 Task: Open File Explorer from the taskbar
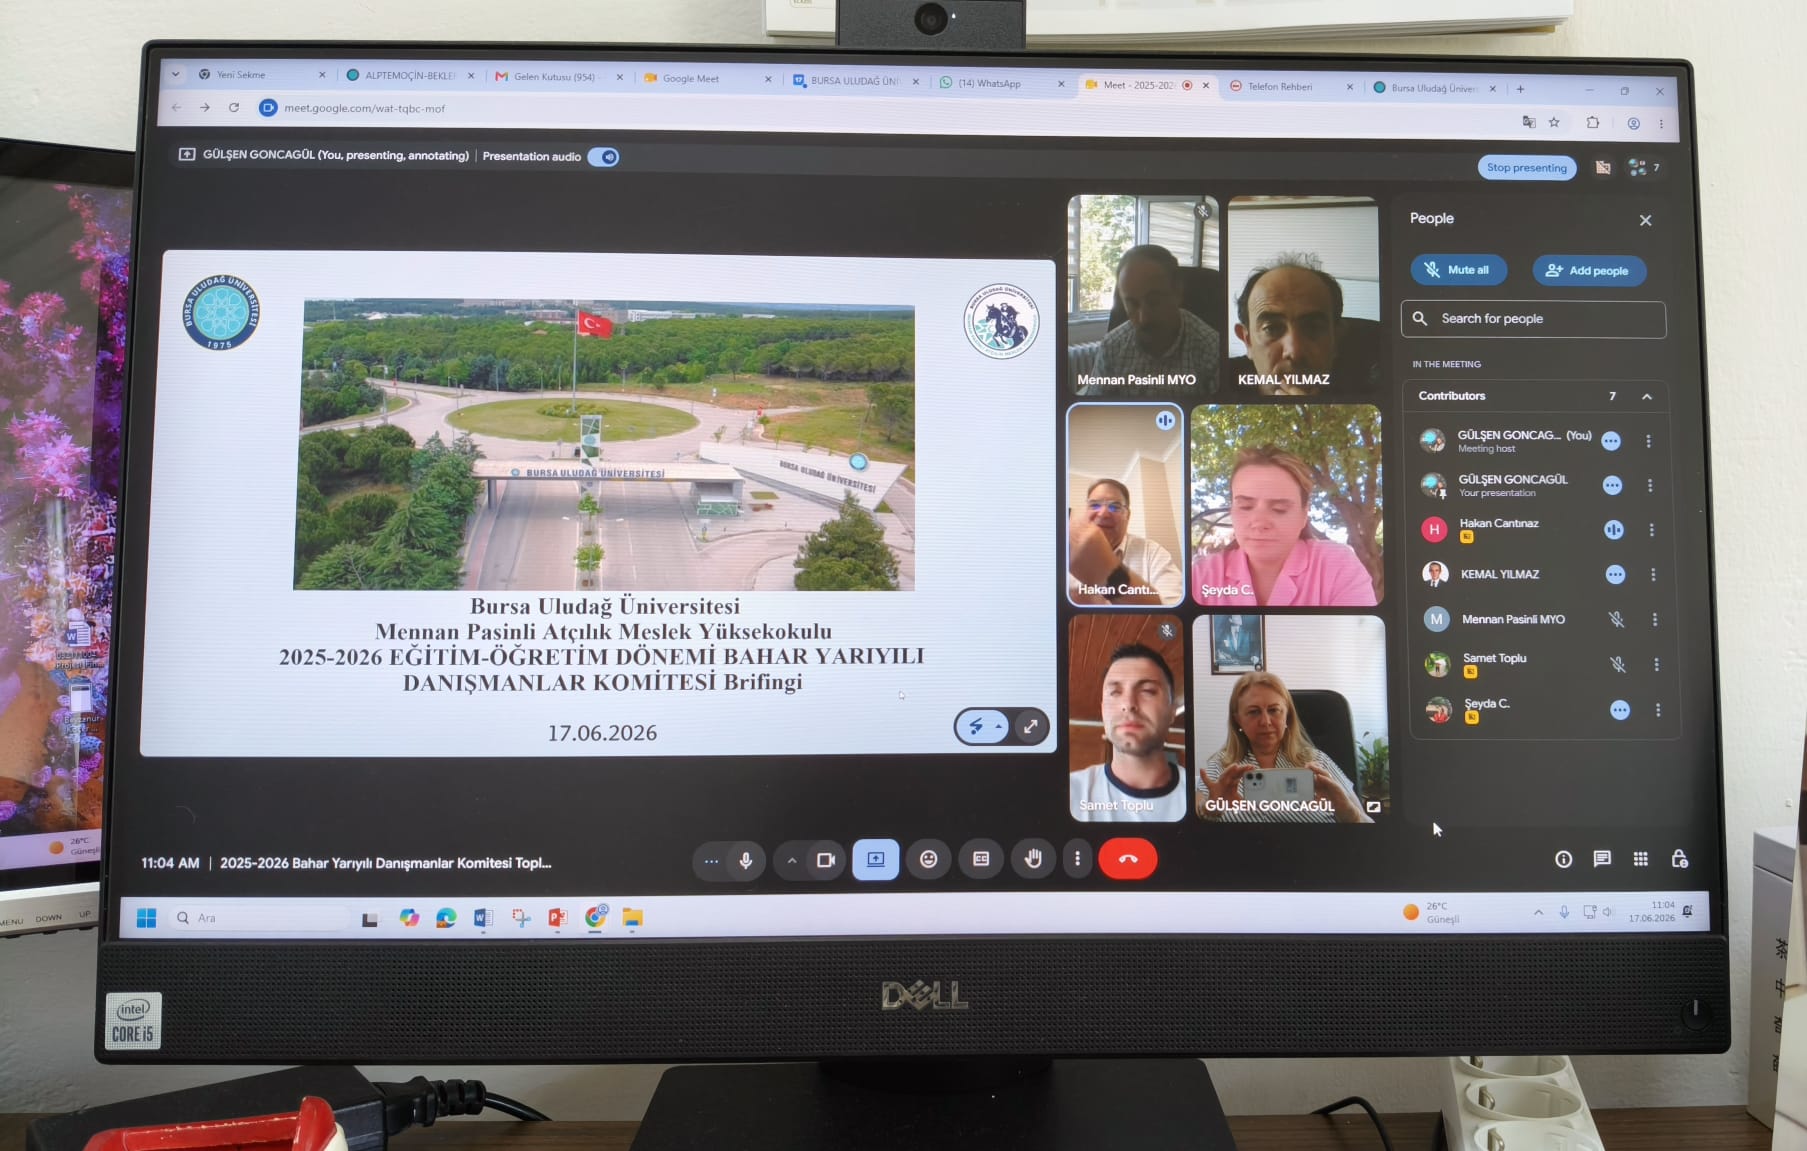(x=632, y=918)
